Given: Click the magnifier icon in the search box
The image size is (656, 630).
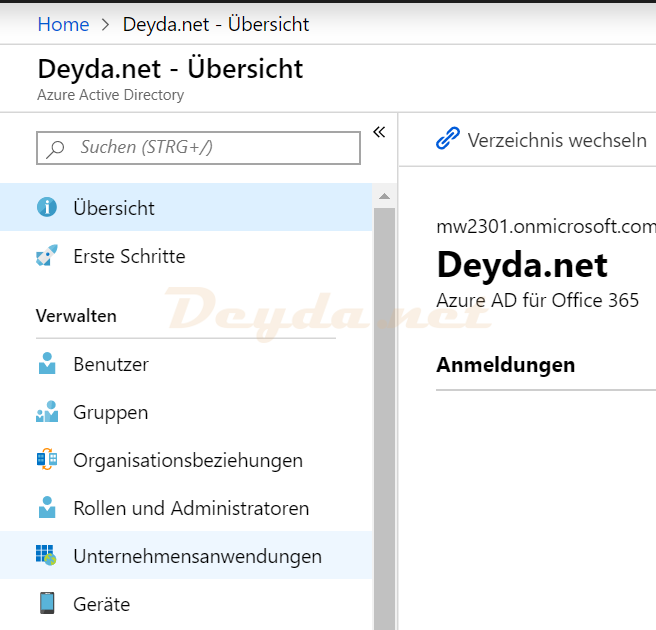Looking at the screenshot, I should (56, 148).
